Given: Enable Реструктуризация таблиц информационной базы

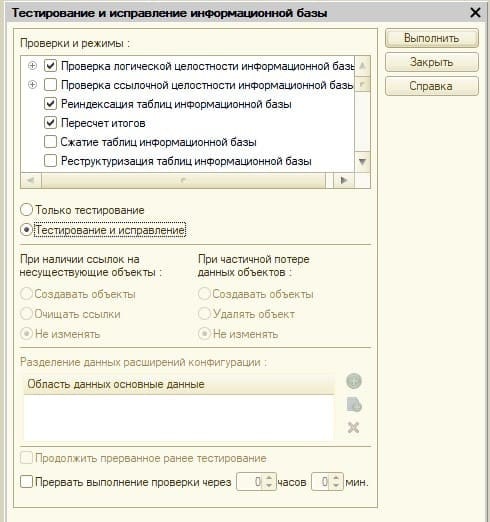Looking at the screenshot, I should pyautogui.click(x=50, y=161).
